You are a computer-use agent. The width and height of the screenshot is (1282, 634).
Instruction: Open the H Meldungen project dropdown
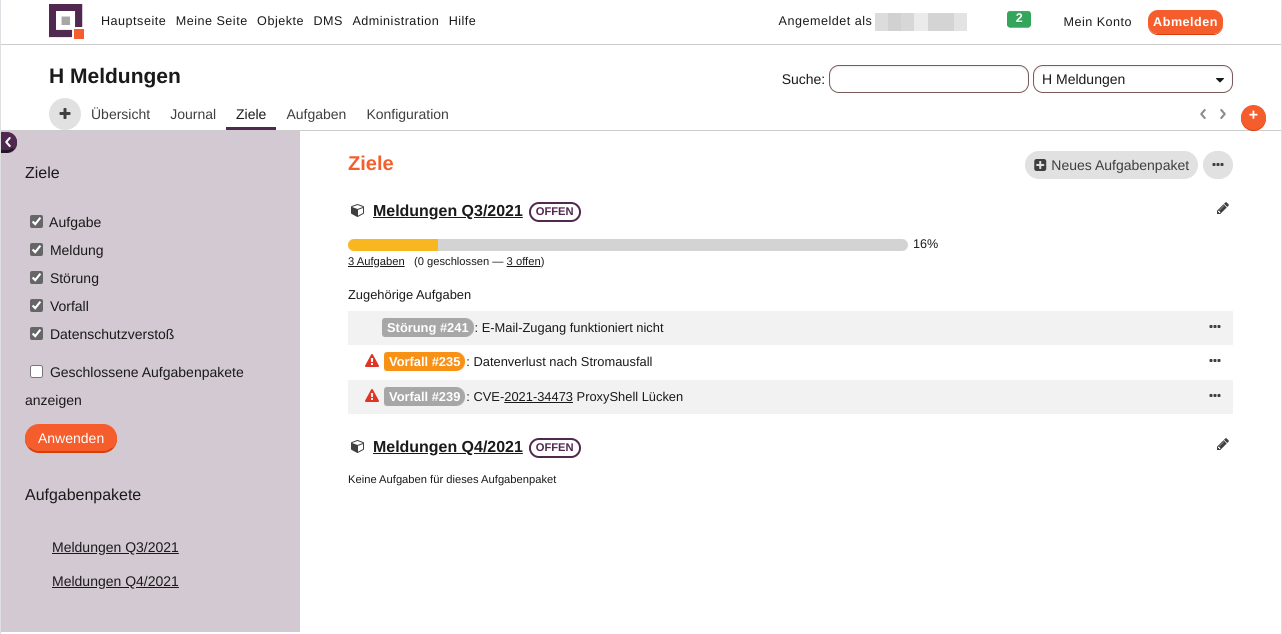pyautogui.click(x=1132, y=80)
